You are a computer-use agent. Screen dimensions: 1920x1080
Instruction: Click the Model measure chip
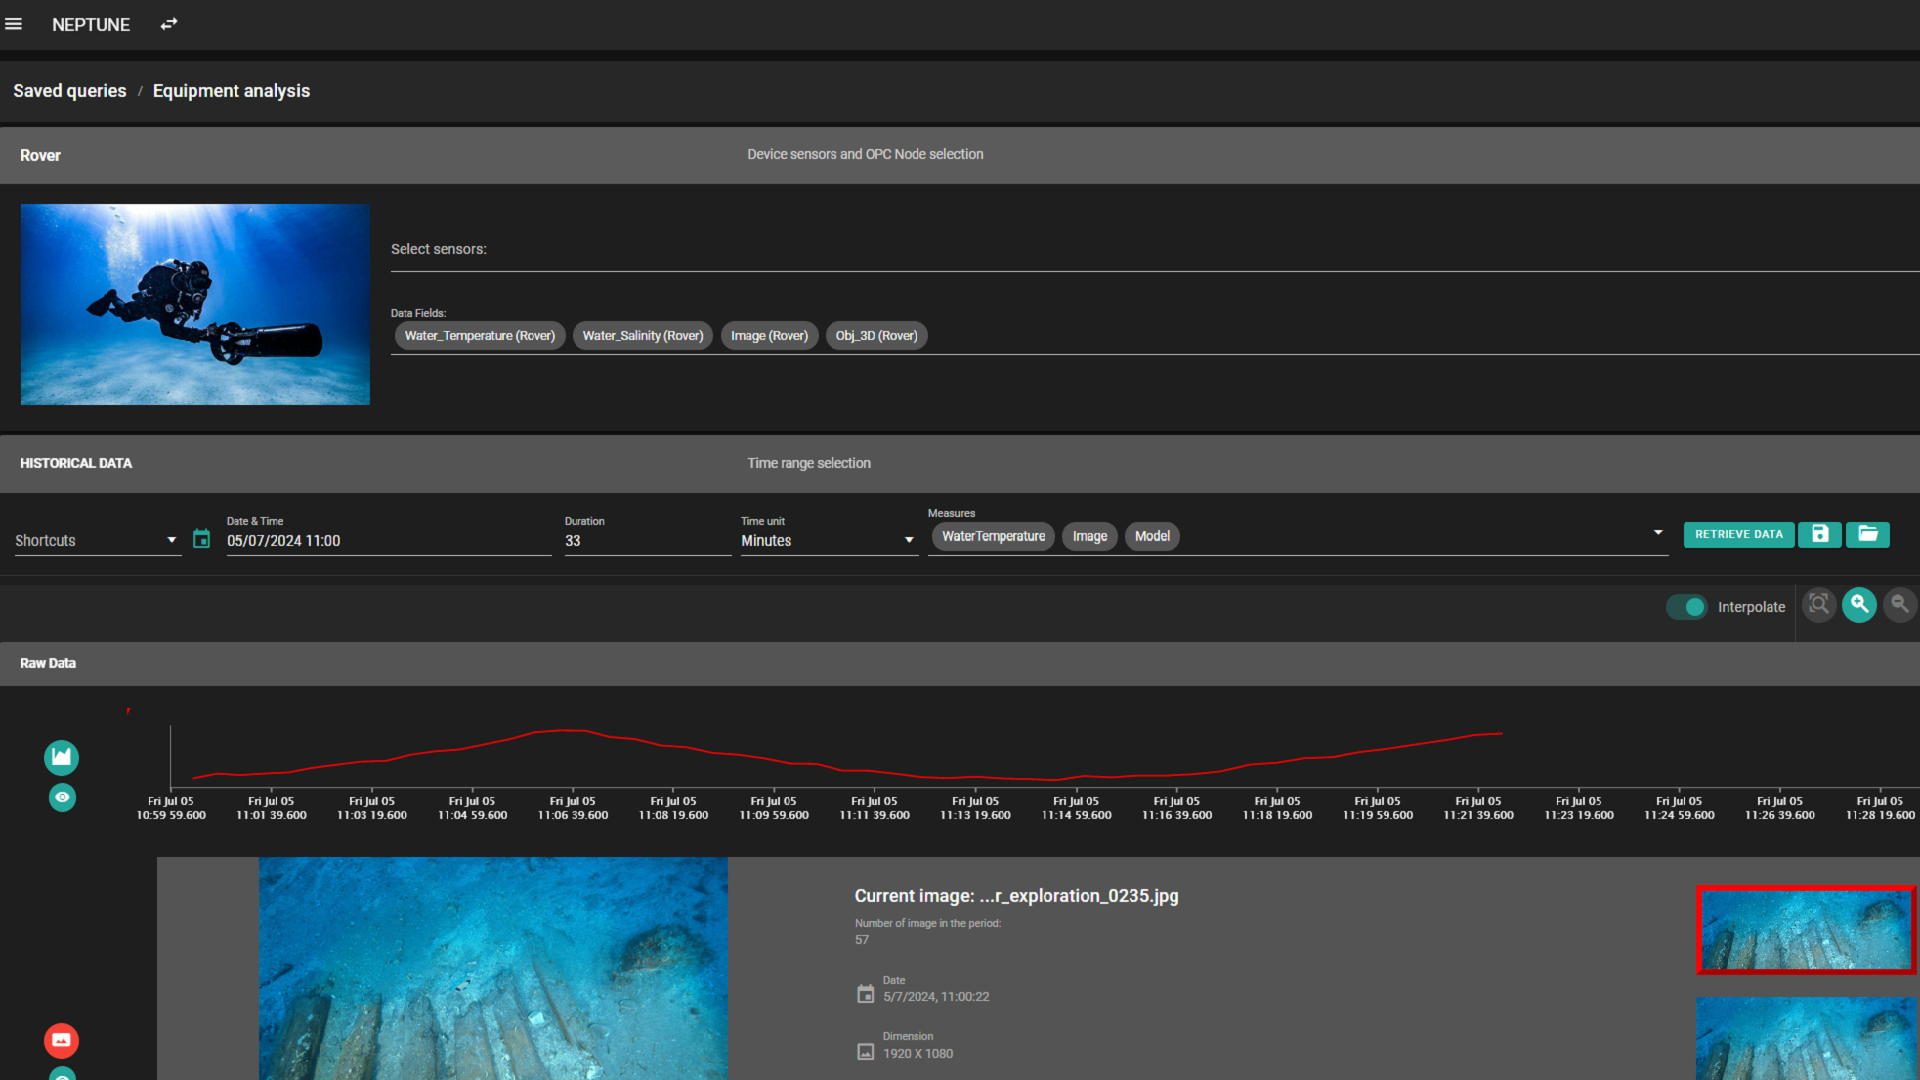(1152, 536)
